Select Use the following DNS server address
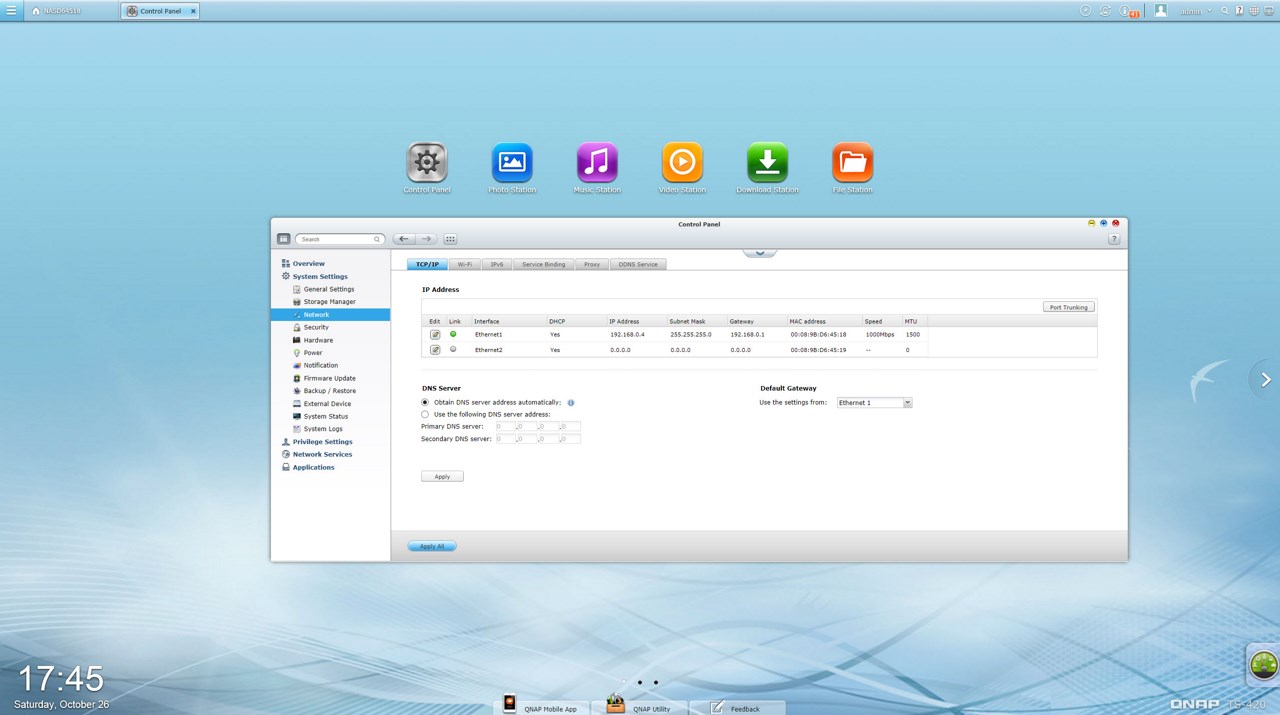 coord(425,414)
